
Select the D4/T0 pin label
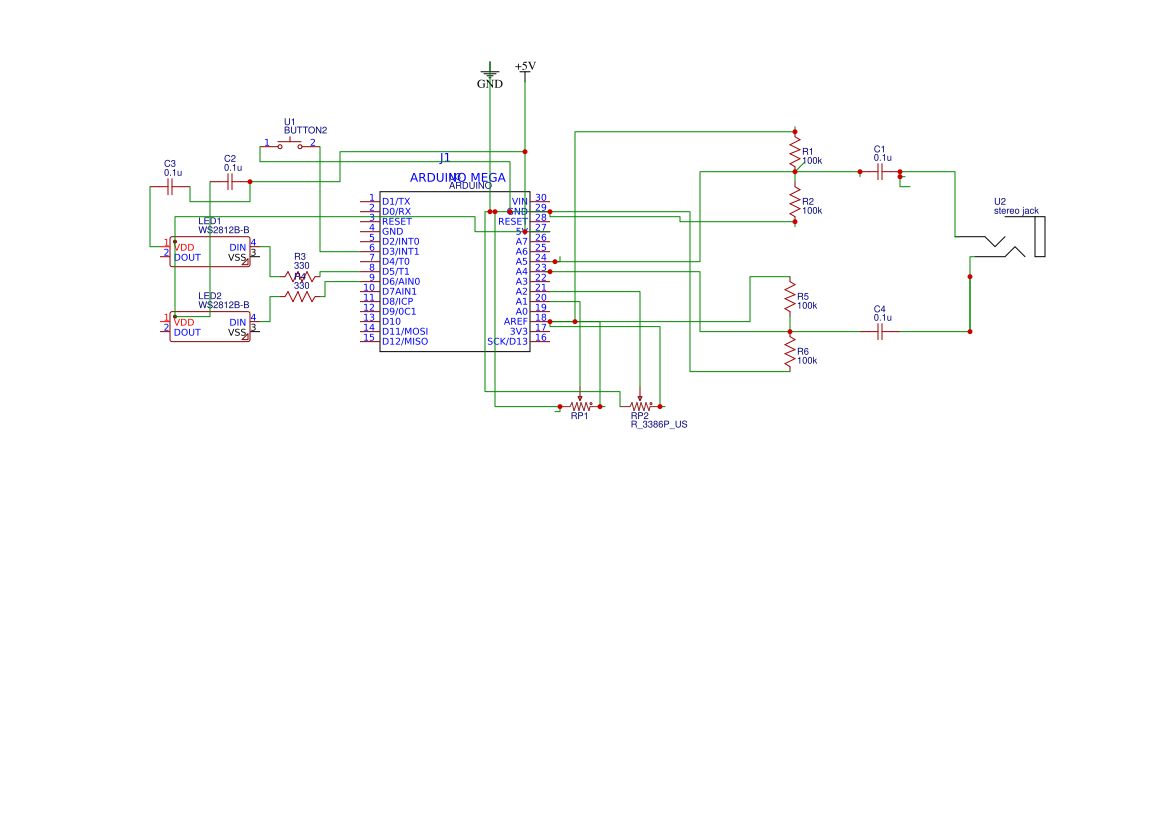[396, 262]
